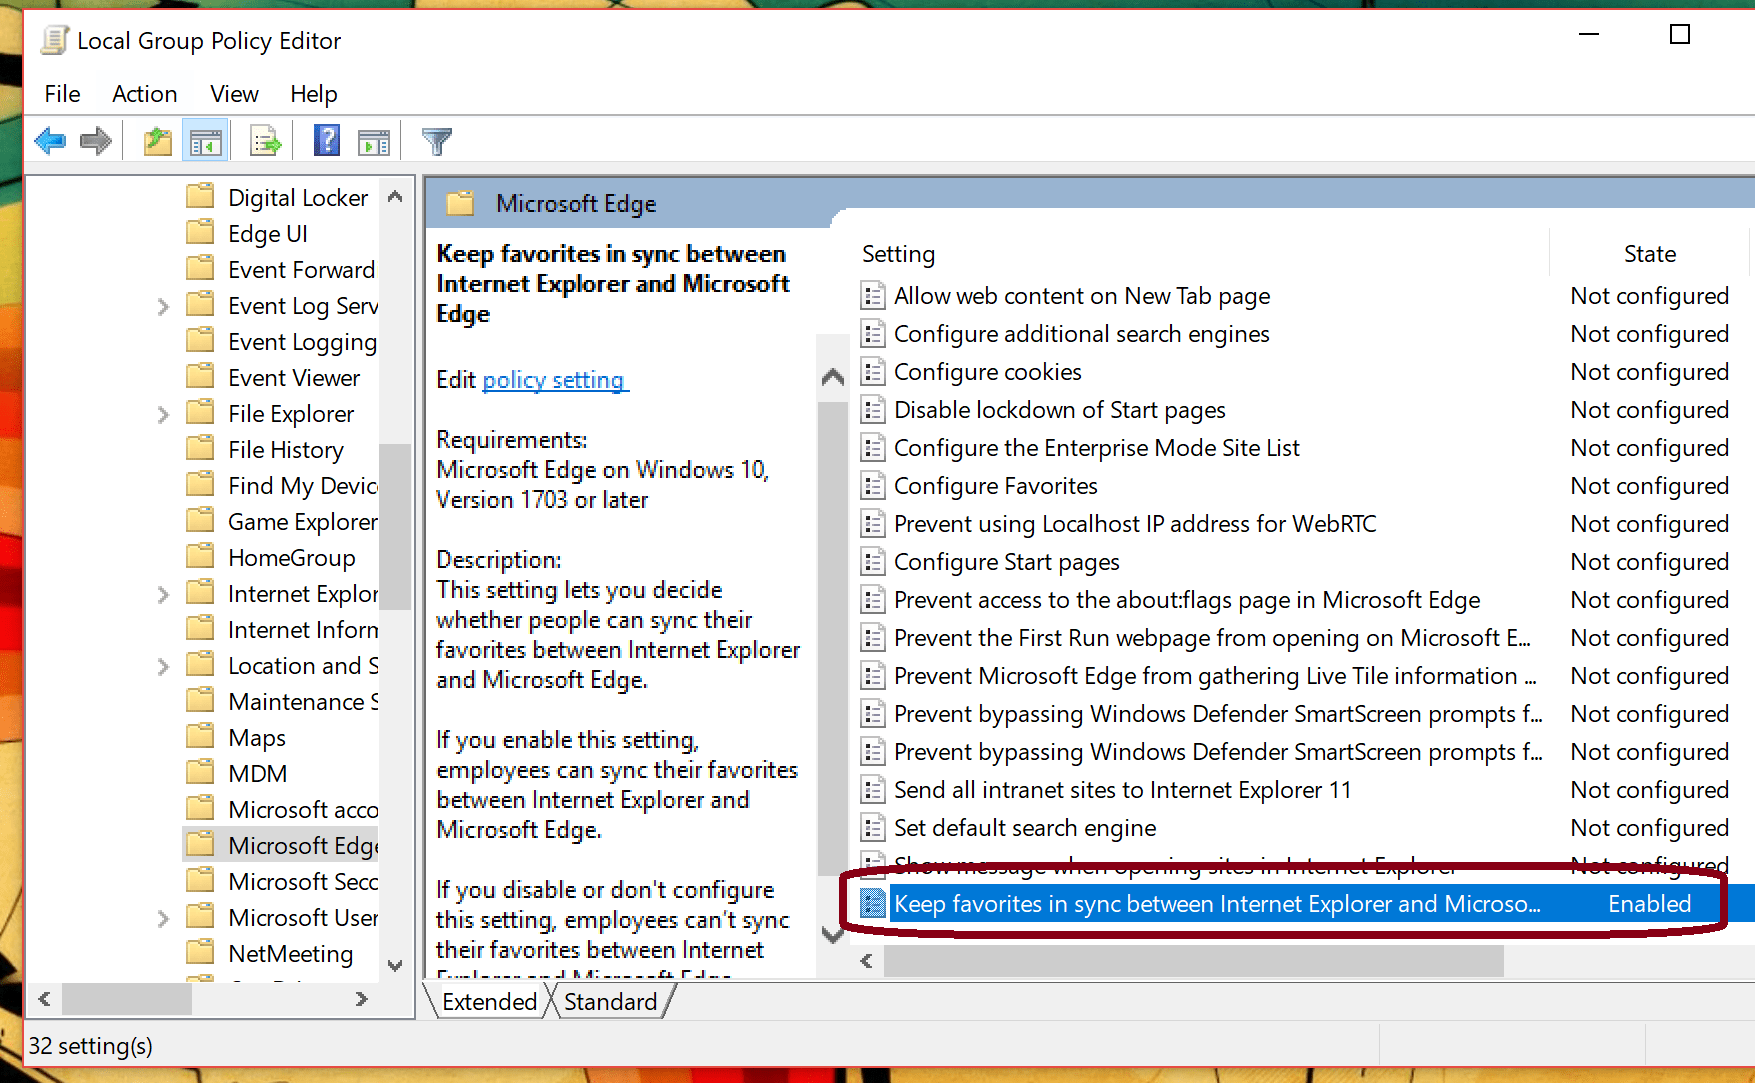Select the Event Forwarding tree item
The height and width of the screenshot is (1083, 1755).
[302, 270]
